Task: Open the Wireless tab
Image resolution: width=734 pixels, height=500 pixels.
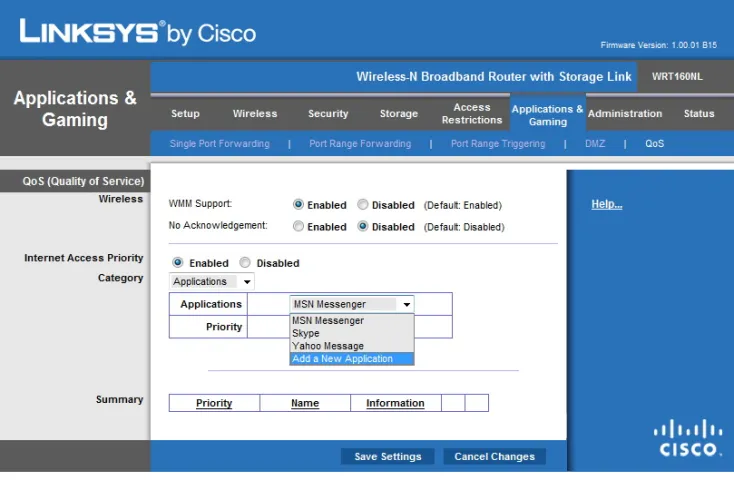Action: click(254, 114)
